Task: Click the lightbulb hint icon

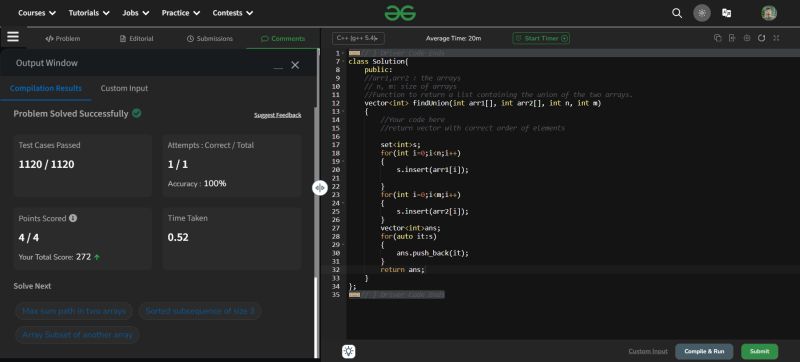Action: [x=348, y=351]
